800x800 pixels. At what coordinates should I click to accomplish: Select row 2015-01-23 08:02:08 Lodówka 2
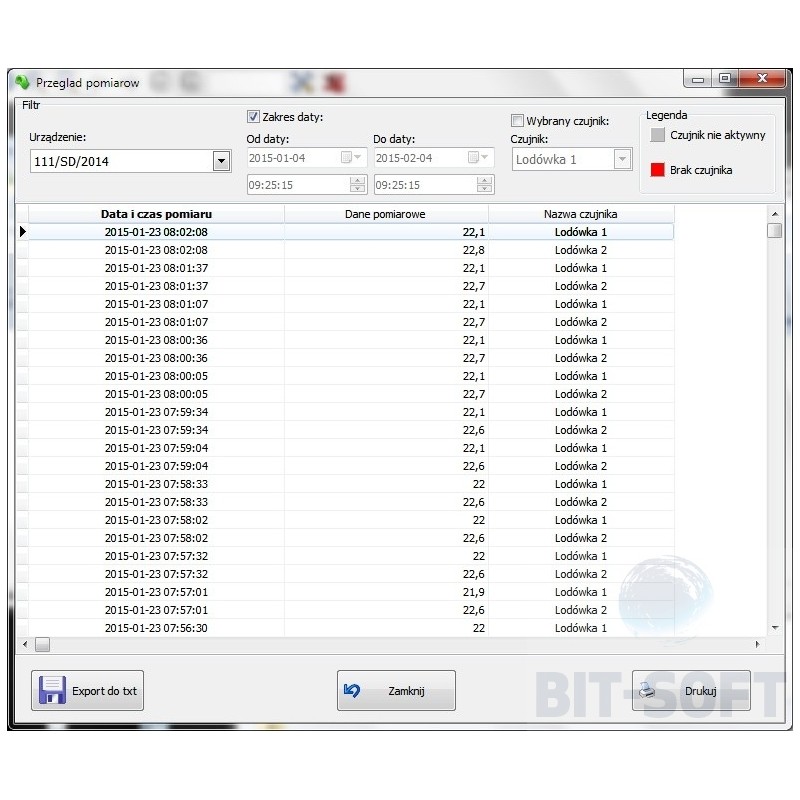coord(351,250)
